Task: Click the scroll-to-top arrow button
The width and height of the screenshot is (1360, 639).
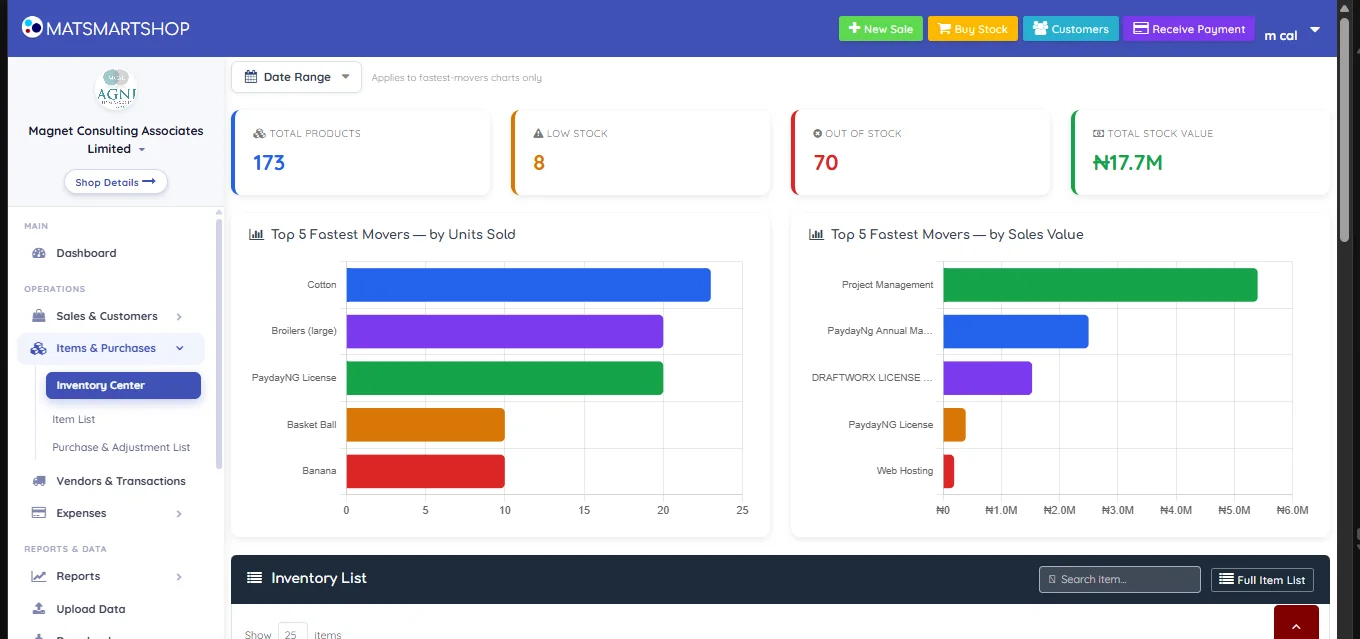Action: (x=1296, y=624)
